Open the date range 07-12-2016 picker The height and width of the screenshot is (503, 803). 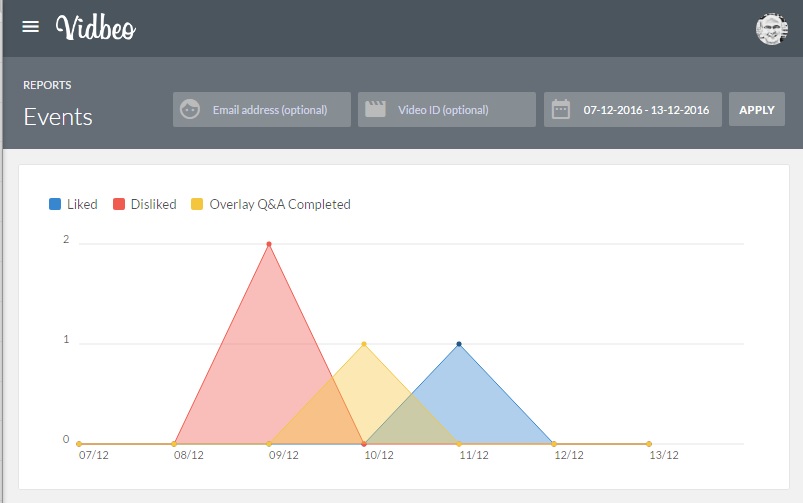[645, 110]
